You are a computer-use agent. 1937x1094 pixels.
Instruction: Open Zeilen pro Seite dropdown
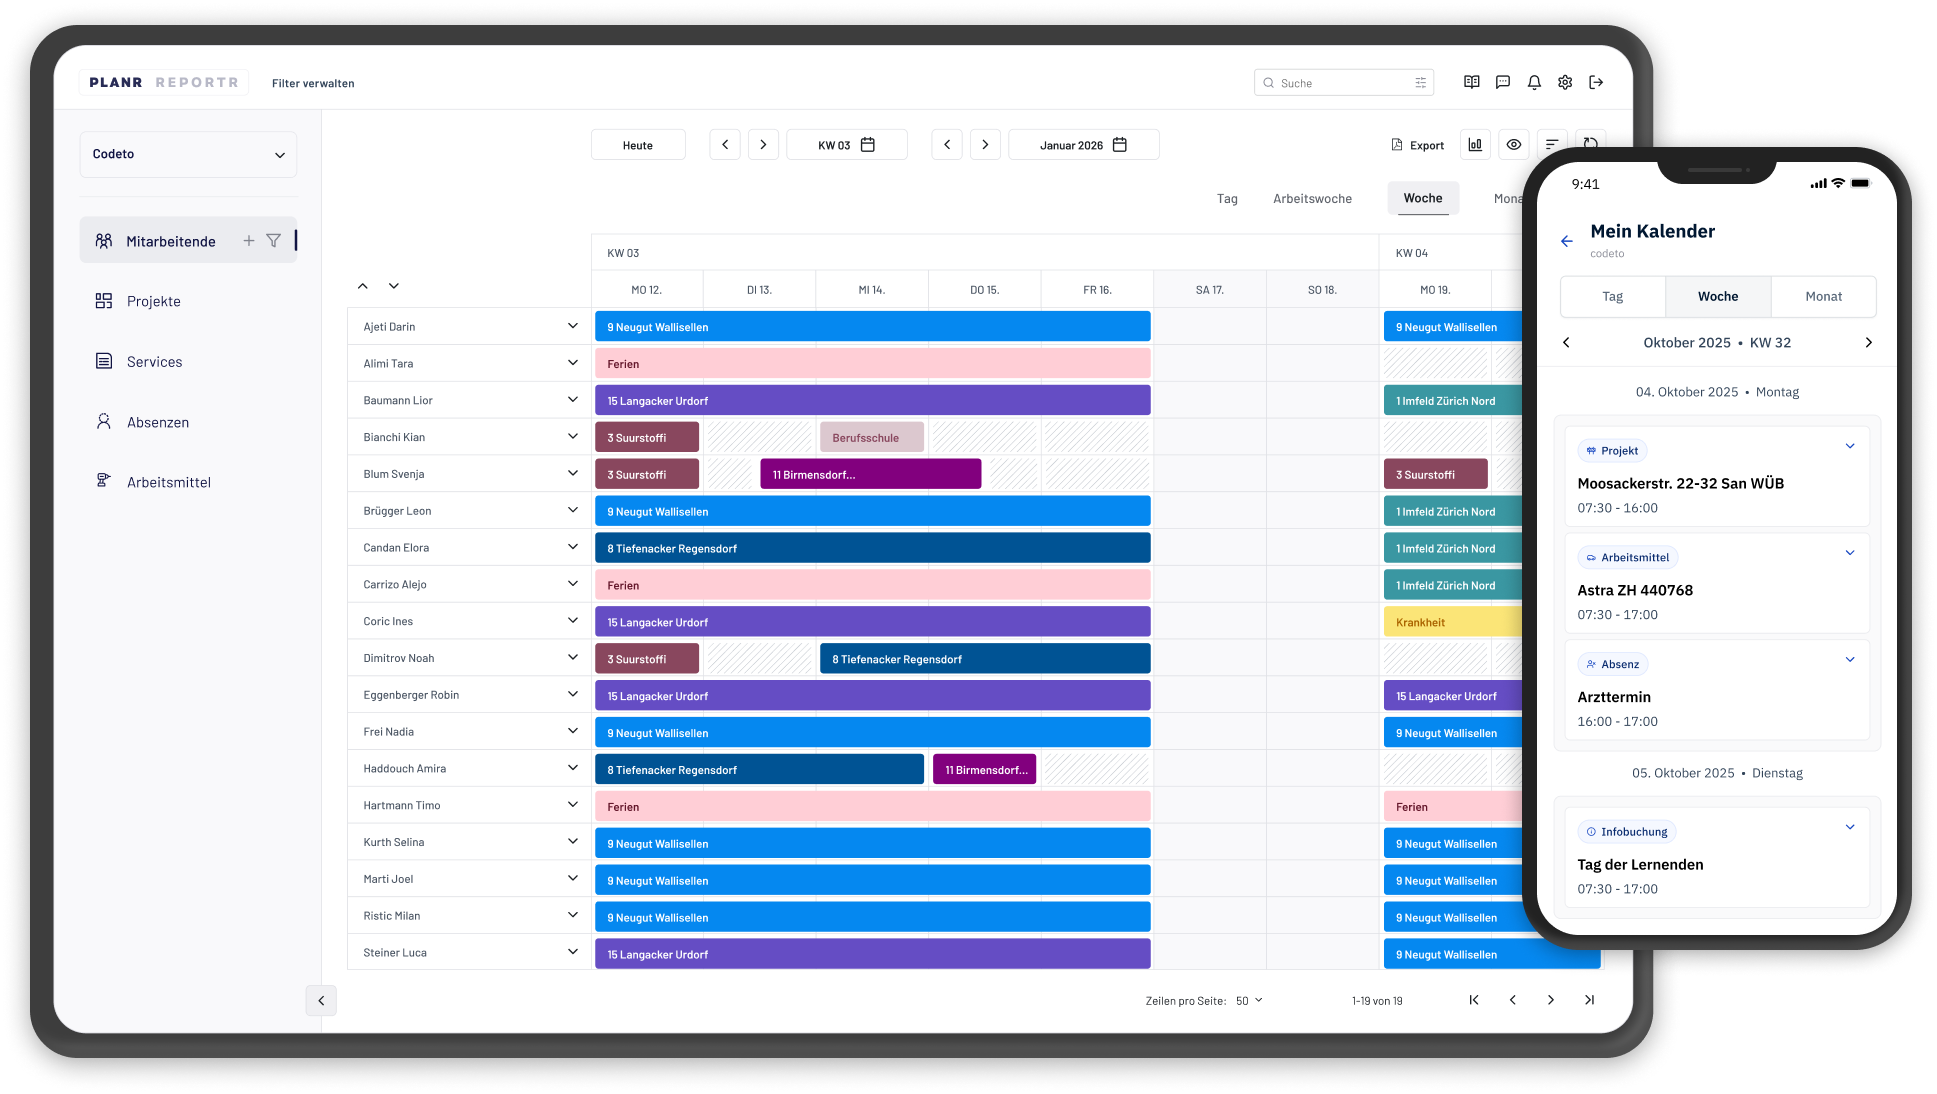(x=1249, y=1001)
